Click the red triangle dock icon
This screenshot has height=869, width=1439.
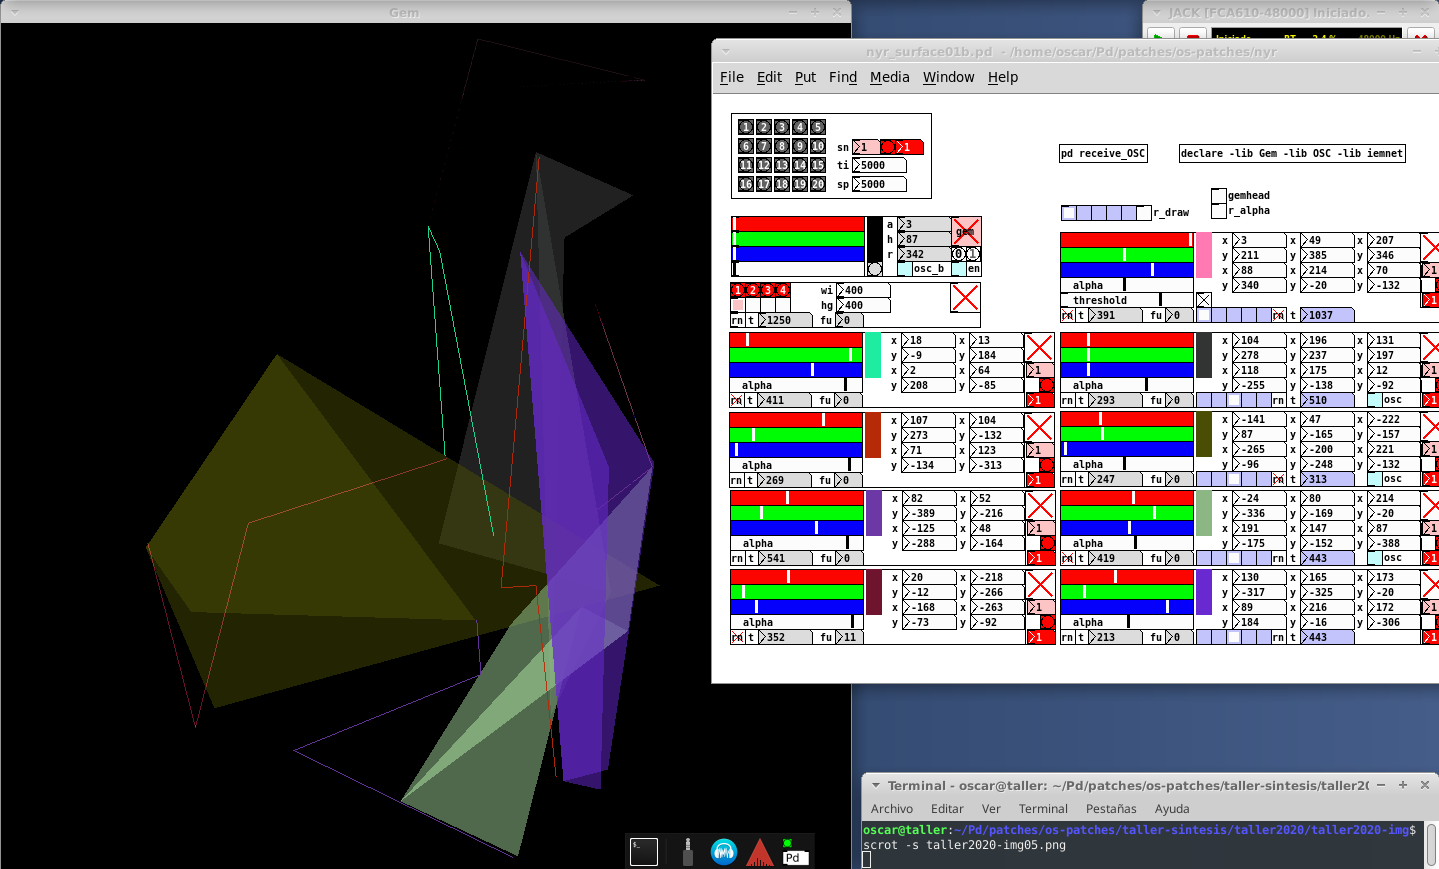coord(760,852)
